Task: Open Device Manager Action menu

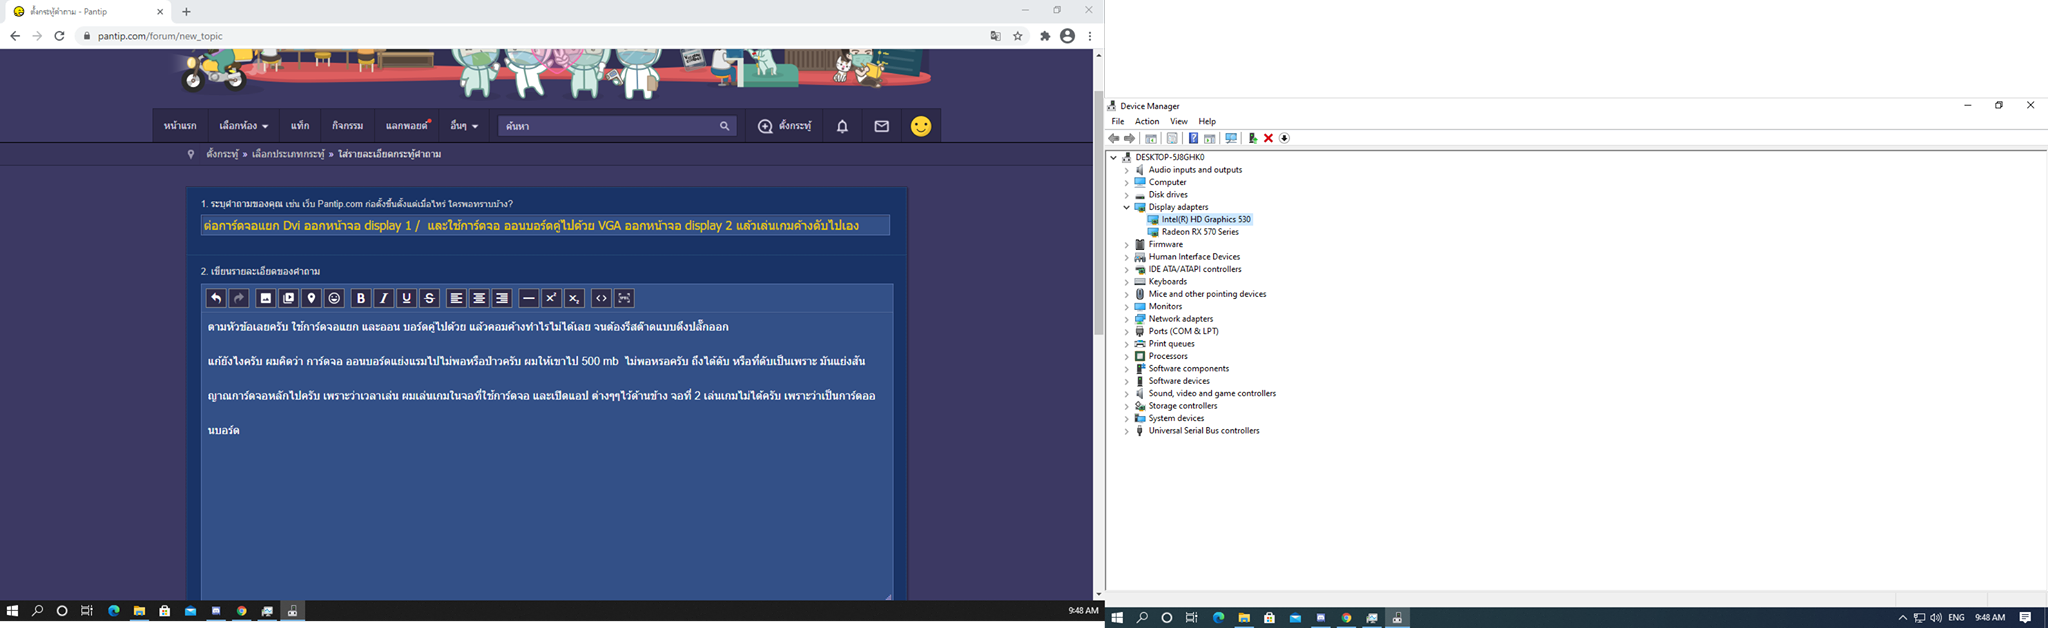Action: pos(1147,121)
